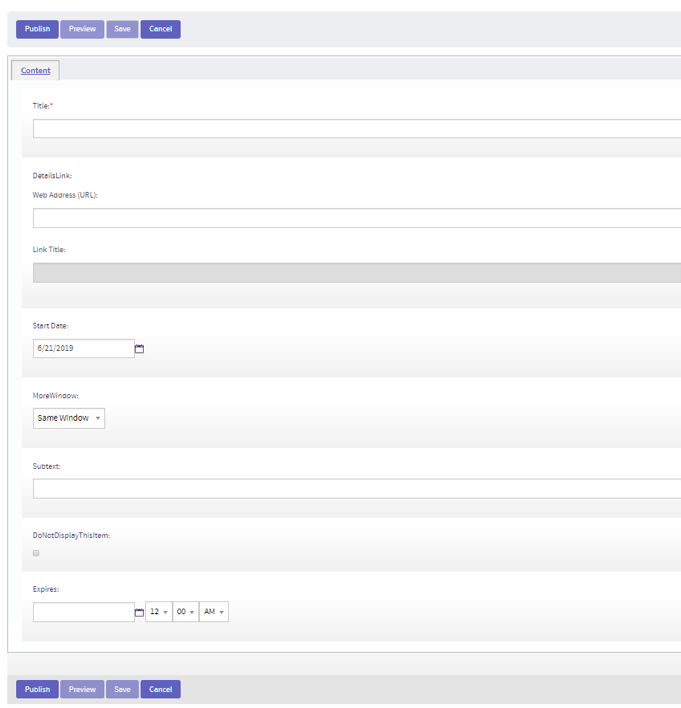Expand the MoreWindow Same Window dropdown
This screenshot has width=681, height=708.
69,418
